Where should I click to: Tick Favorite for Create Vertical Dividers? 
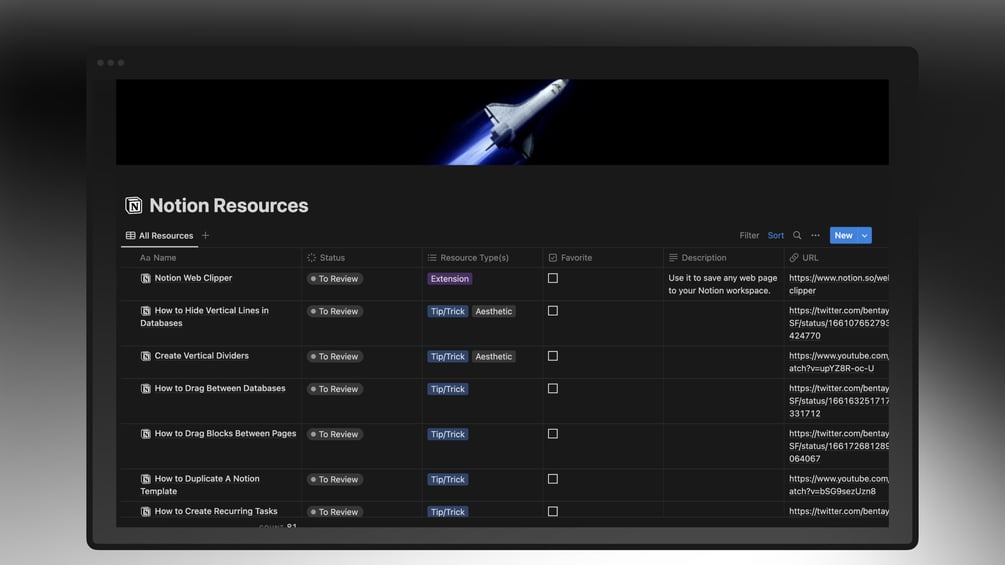click(x=552, y=356)
